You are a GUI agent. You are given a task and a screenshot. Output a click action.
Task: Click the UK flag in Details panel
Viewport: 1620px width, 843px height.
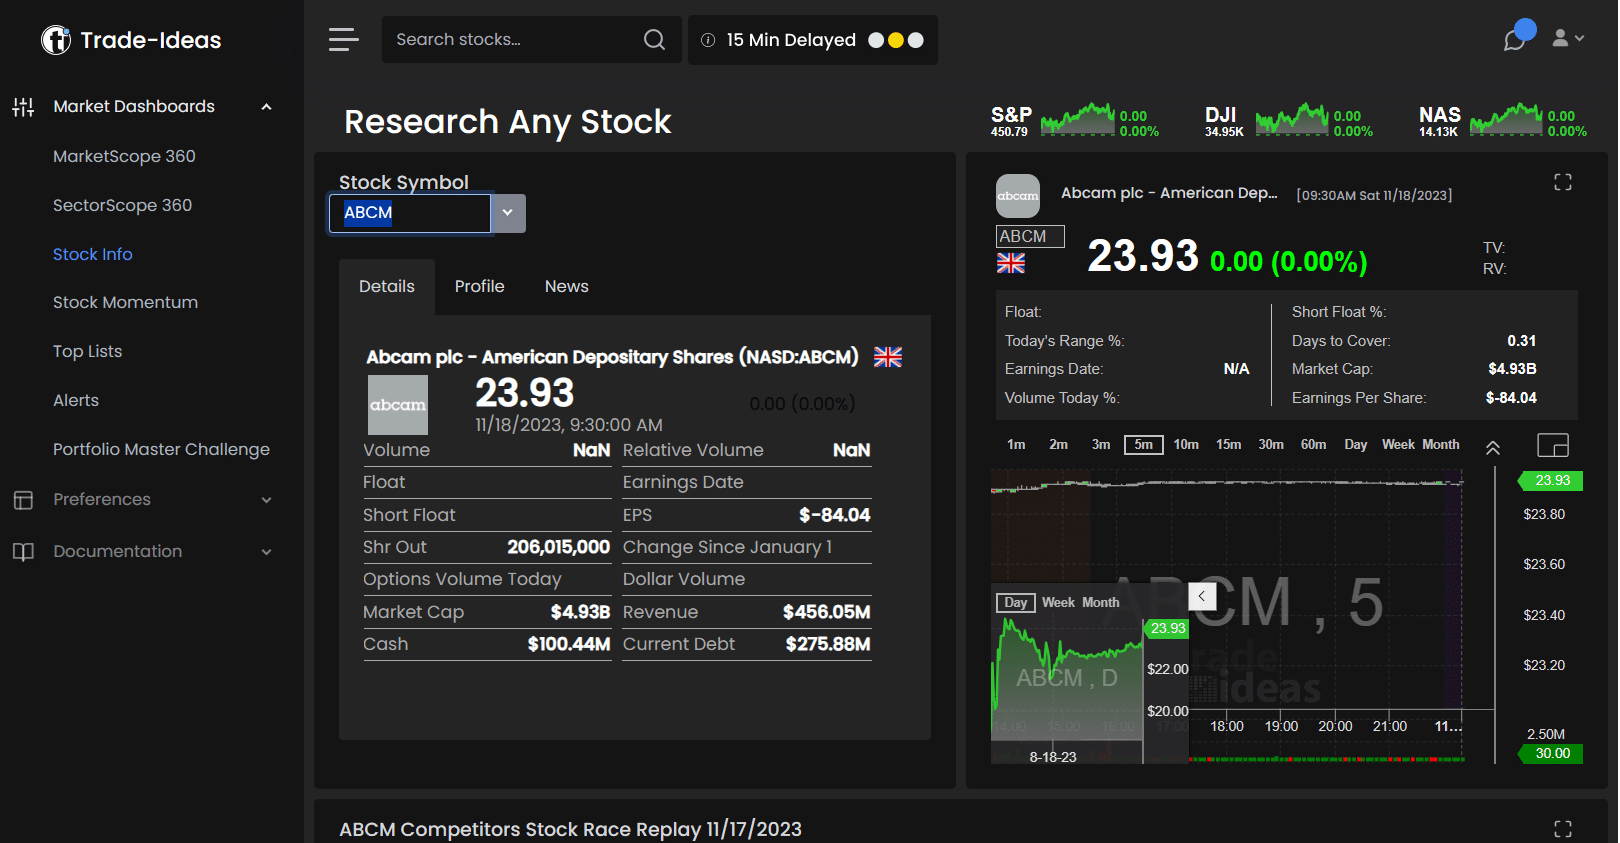click(888, 357)
